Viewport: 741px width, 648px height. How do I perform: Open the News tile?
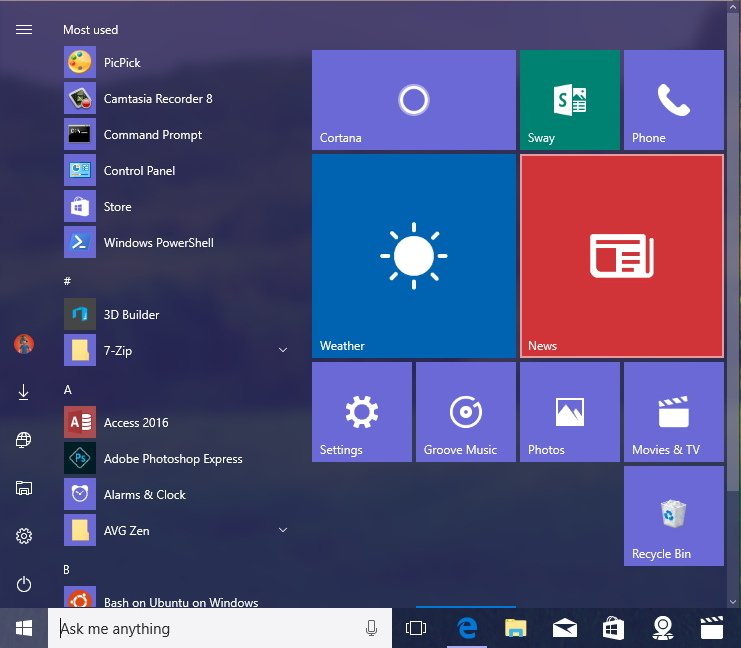(x=621, y=256)
